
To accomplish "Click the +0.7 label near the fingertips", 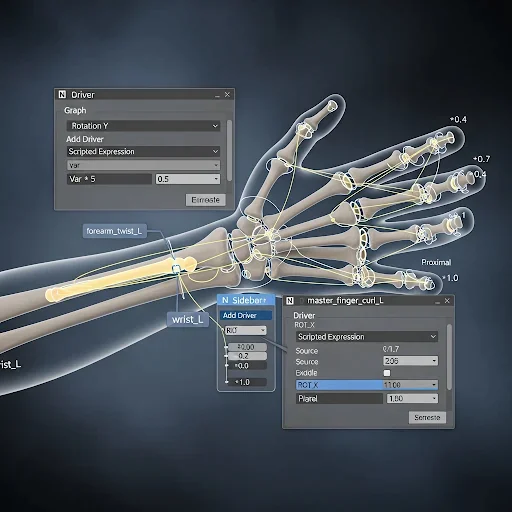I will pyautogui.click(x=482, y=159).
